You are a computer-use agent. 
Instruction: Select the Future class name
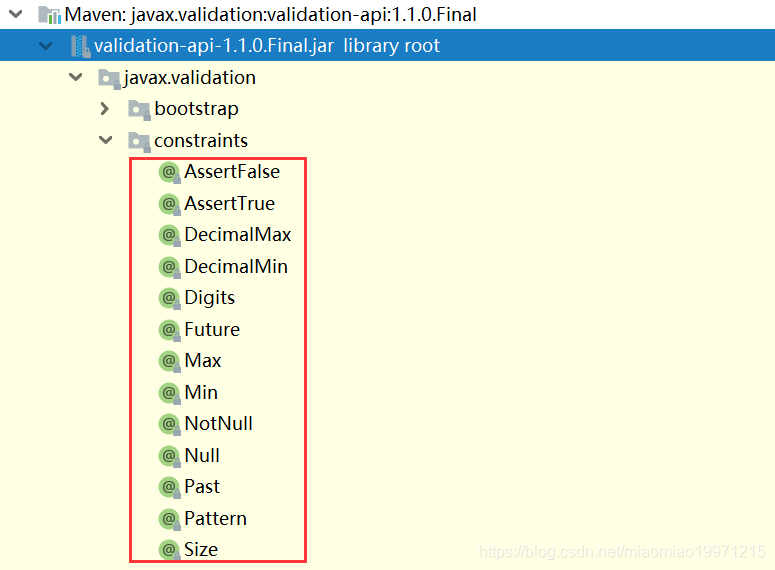[212, 329]
